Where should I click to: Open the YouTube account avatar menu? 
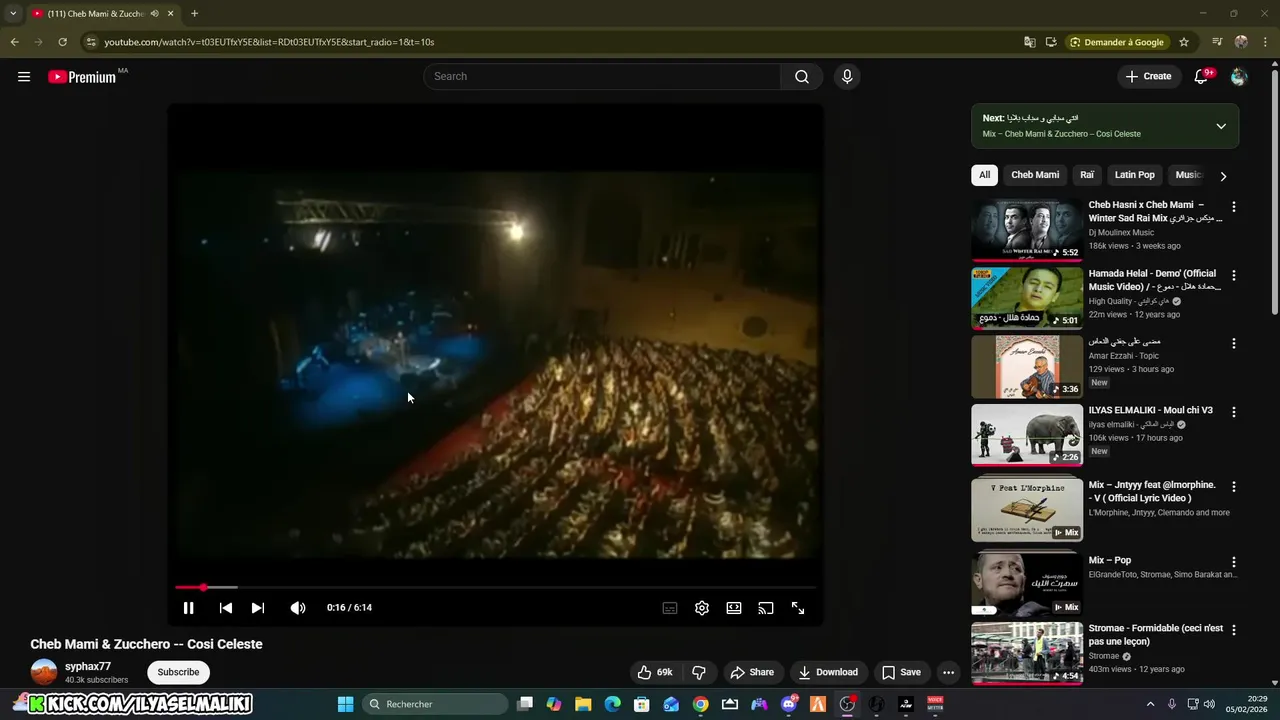click(x=1239, y=77)
